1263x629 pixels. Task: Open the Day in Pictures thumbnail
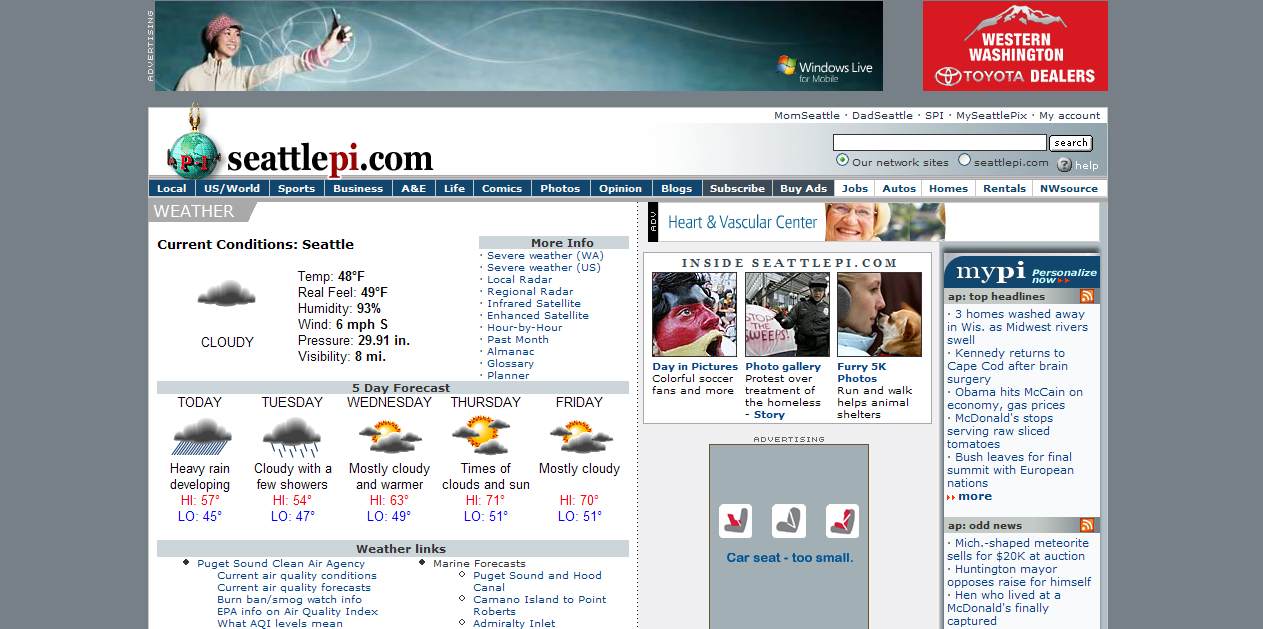pyautogui.click(x=694, y=314)
